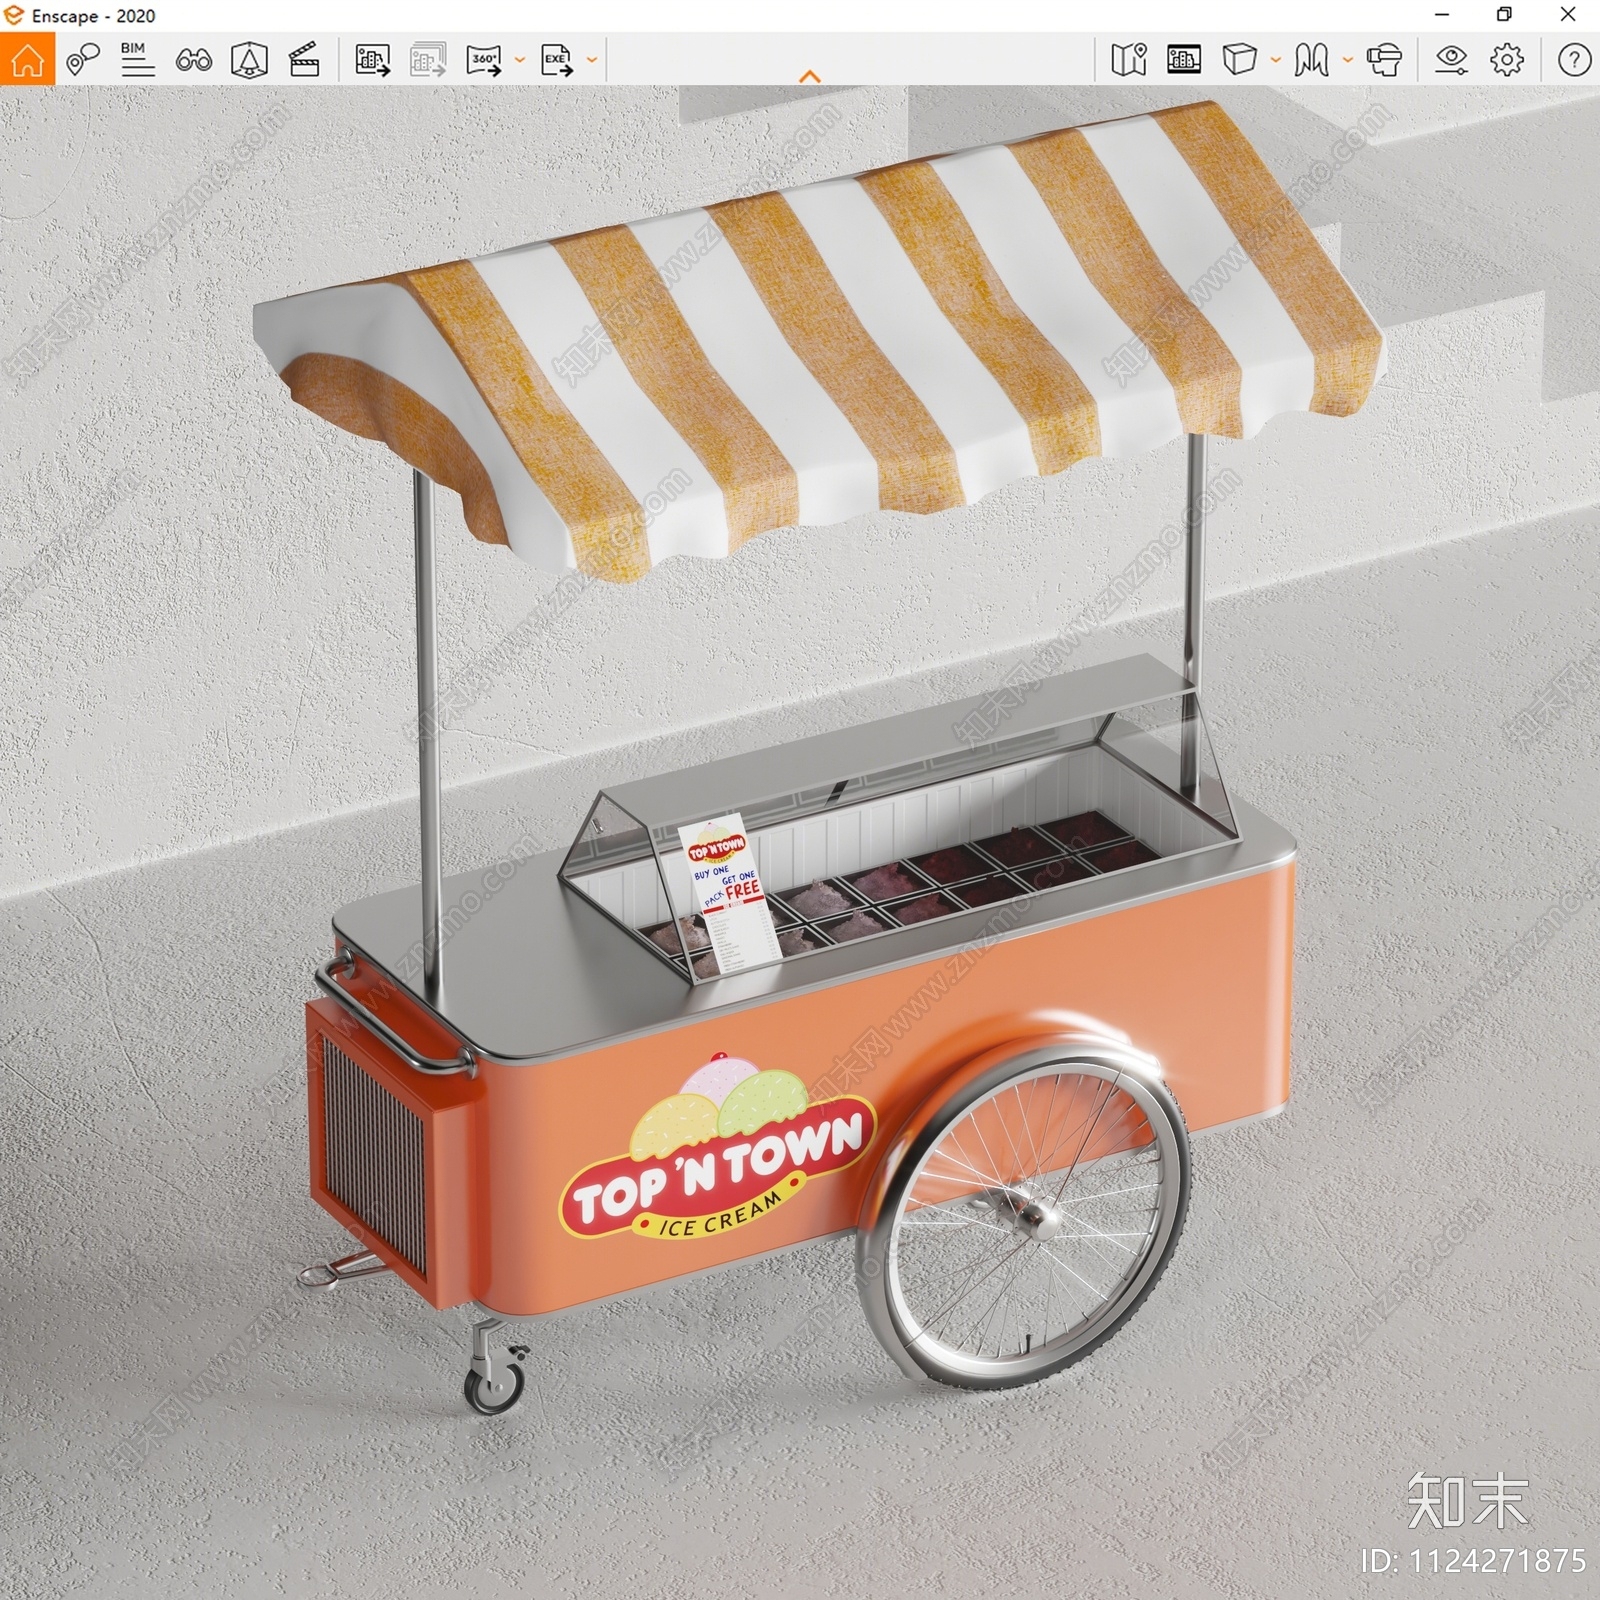Image resolution: width=1600 pixels, height=1600 pixels.
Task: Expand the 360° panorama dropdown arrow
Action: click(x=519, y=60)
